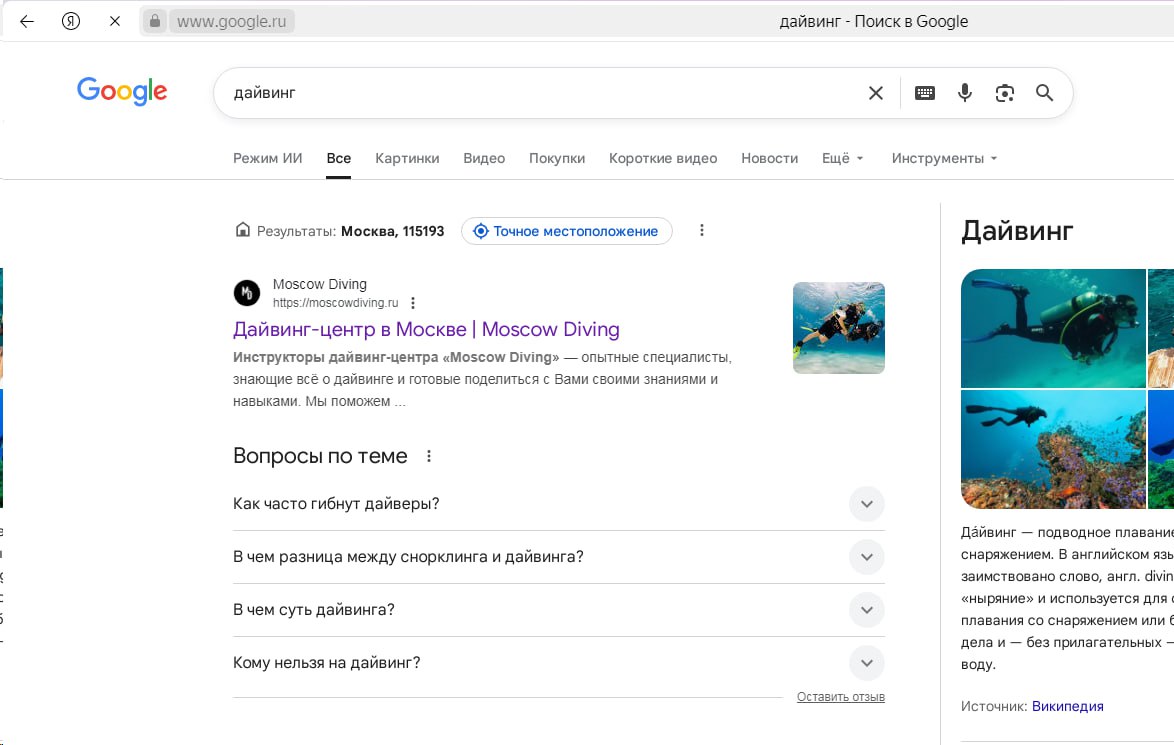1174x745 pixels.
Task: Open options menu next to location results
Action: pyautogui.click(x=702, y=231)
